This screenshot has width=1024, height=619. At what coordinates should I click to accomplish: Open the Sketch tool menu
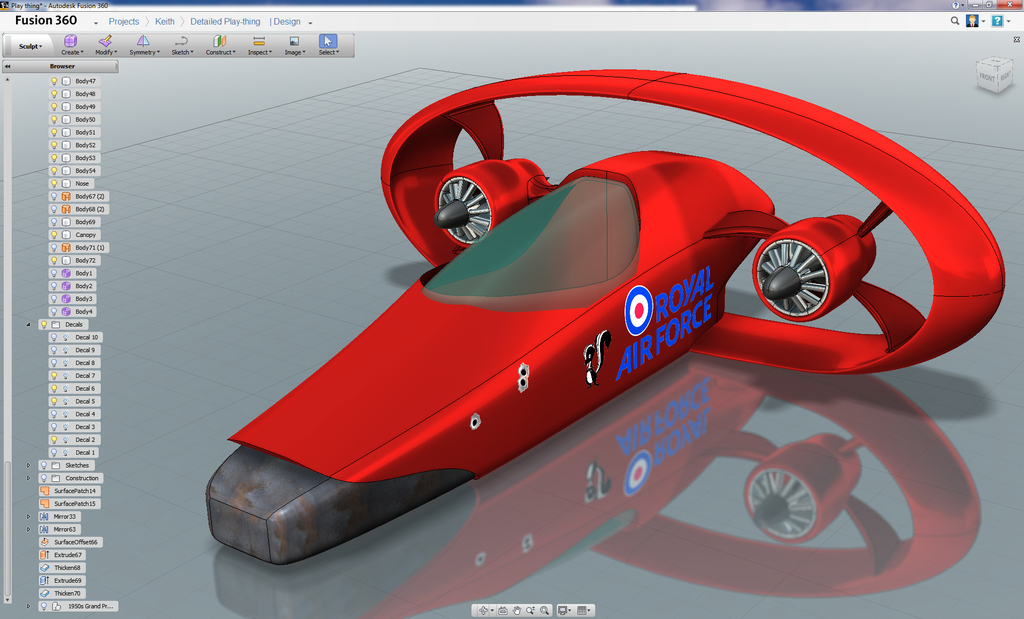pyautogui.click(x=182, y=45)
